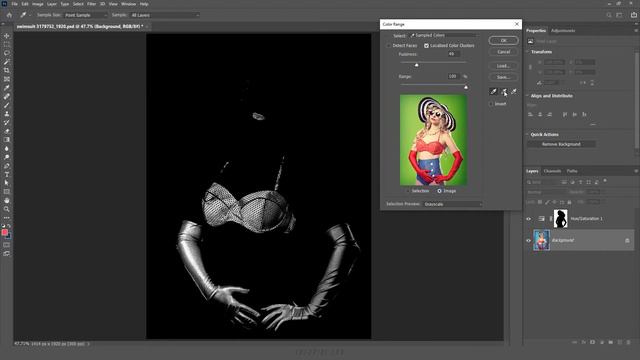Select the Clone Stamp tool
The height and width of the screenshot is (360, 640).
(7, 113)
